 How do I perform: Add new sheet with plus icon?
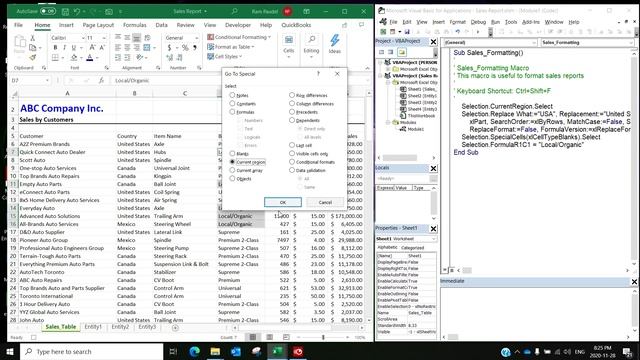point(175,327)
